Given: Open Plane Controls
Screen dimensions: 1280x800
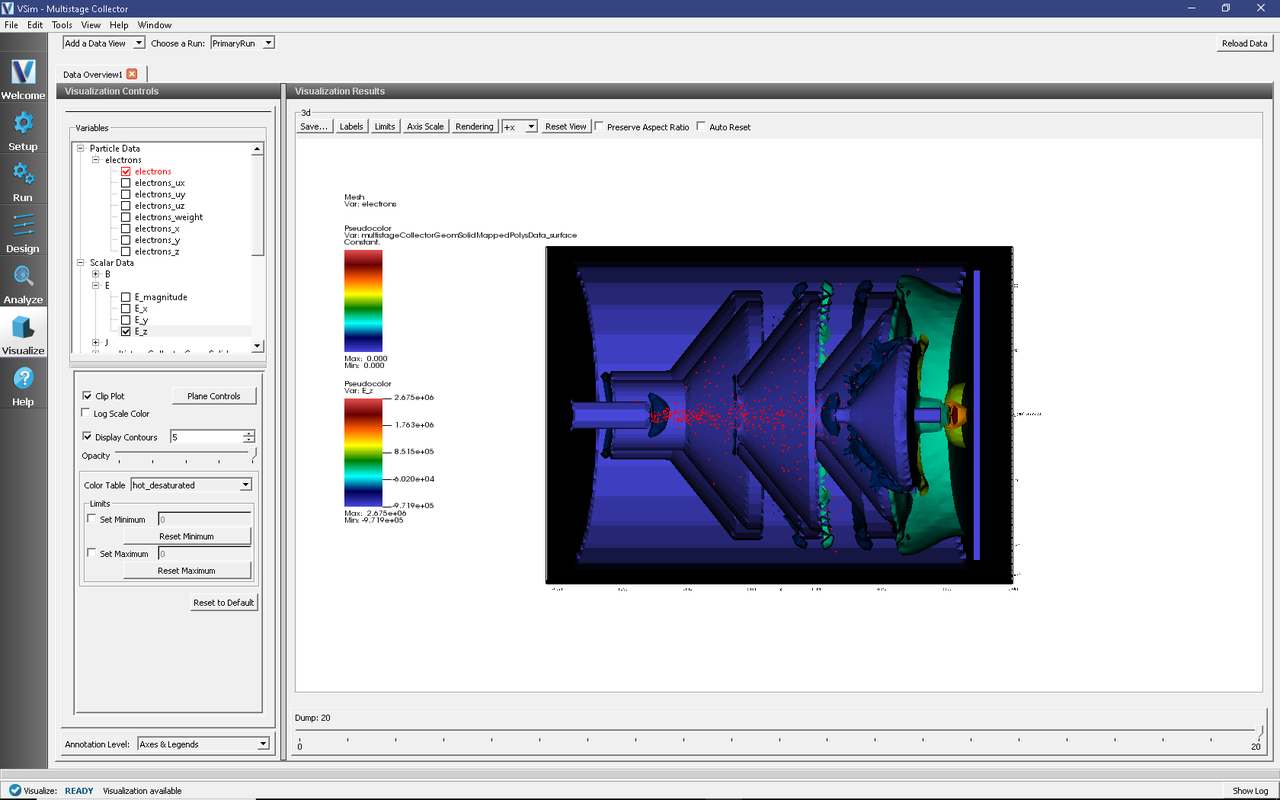Looking at the screenshot, I should click(214, 396).
